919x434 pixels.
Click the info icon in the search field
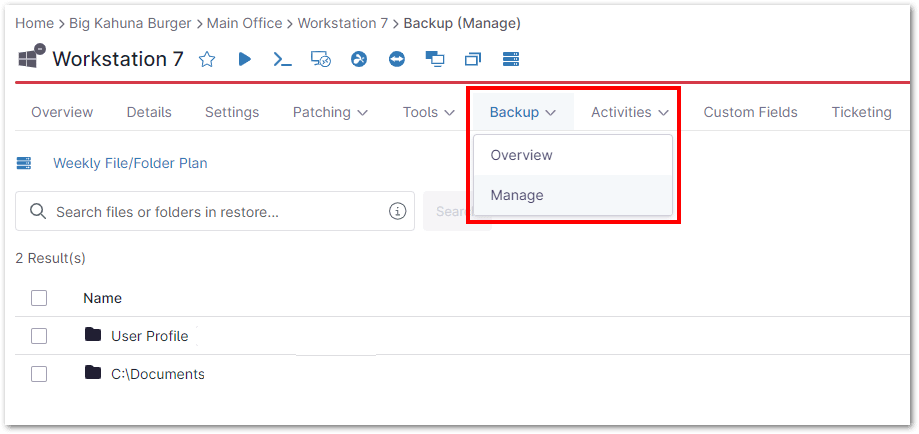tap(397, 211)
